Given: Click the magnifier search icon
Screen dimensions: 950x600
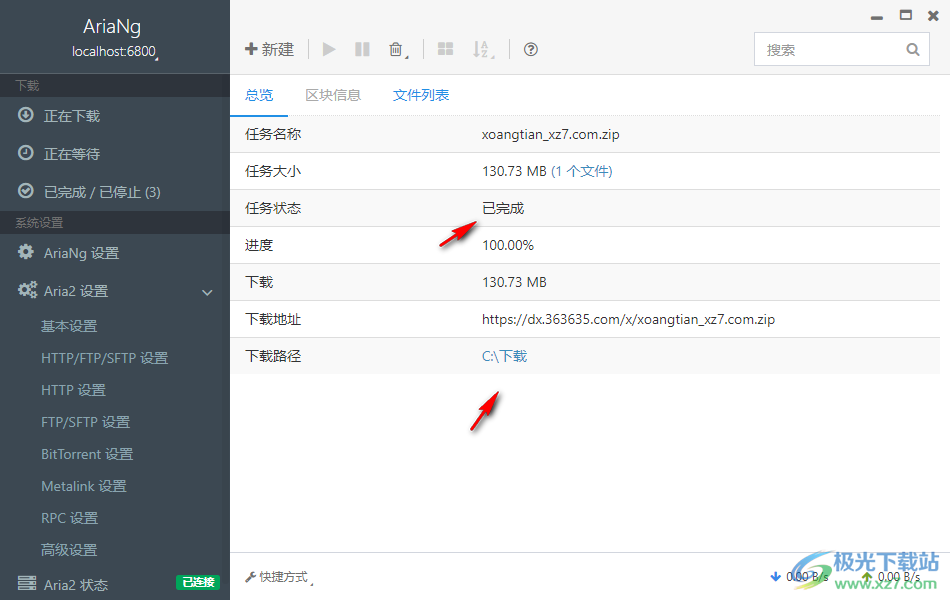Looking at the screenshot, I should 912,49.
